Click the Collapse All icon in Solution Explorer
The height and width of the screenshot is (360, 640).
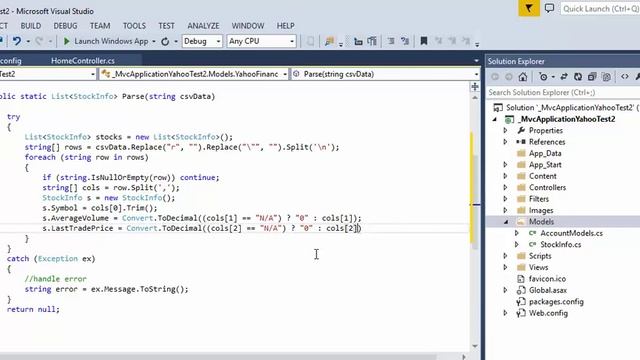pos(592,76)
